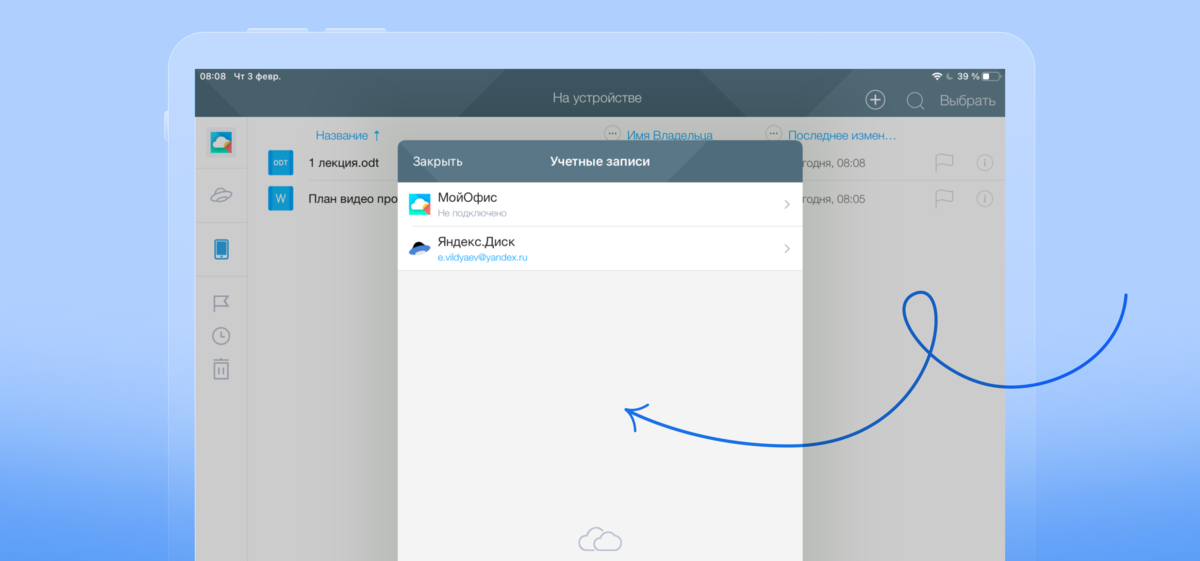
Task: Click the 08:08 clock in status bar
Action: pyautogui.click(x=213, y=76)
